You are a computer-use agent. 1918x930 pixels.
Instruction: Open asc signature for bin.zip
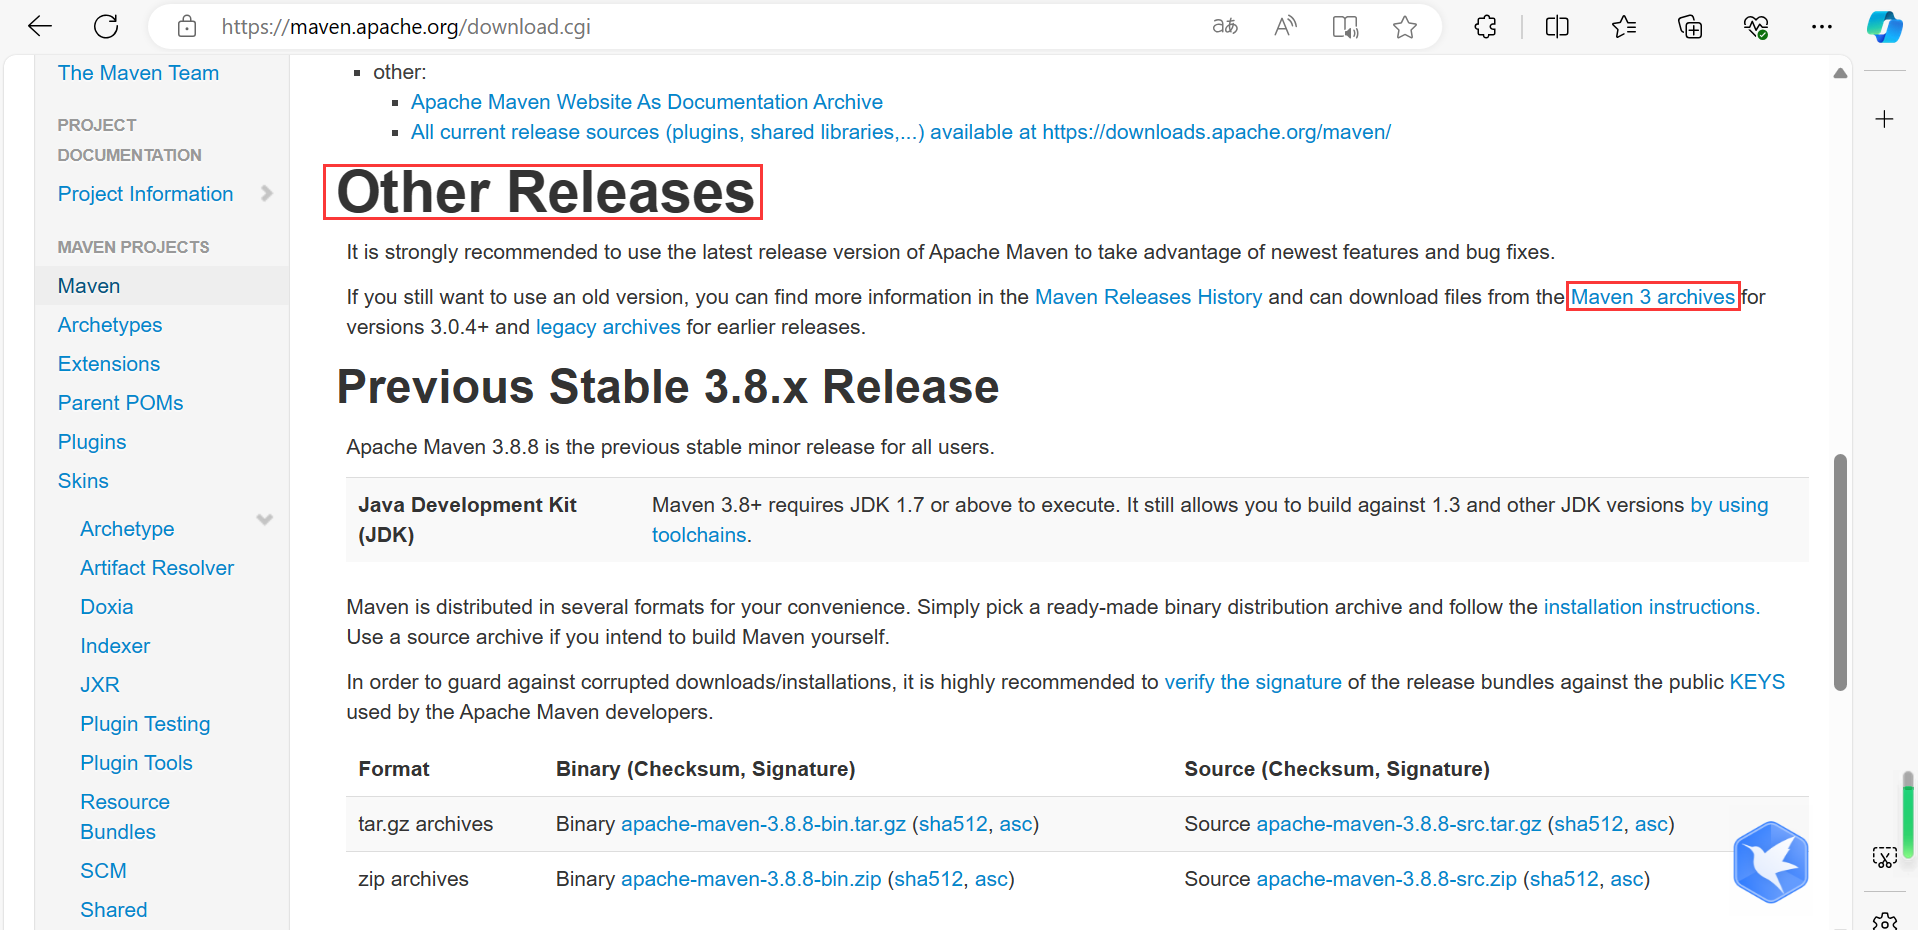(992, 879)
